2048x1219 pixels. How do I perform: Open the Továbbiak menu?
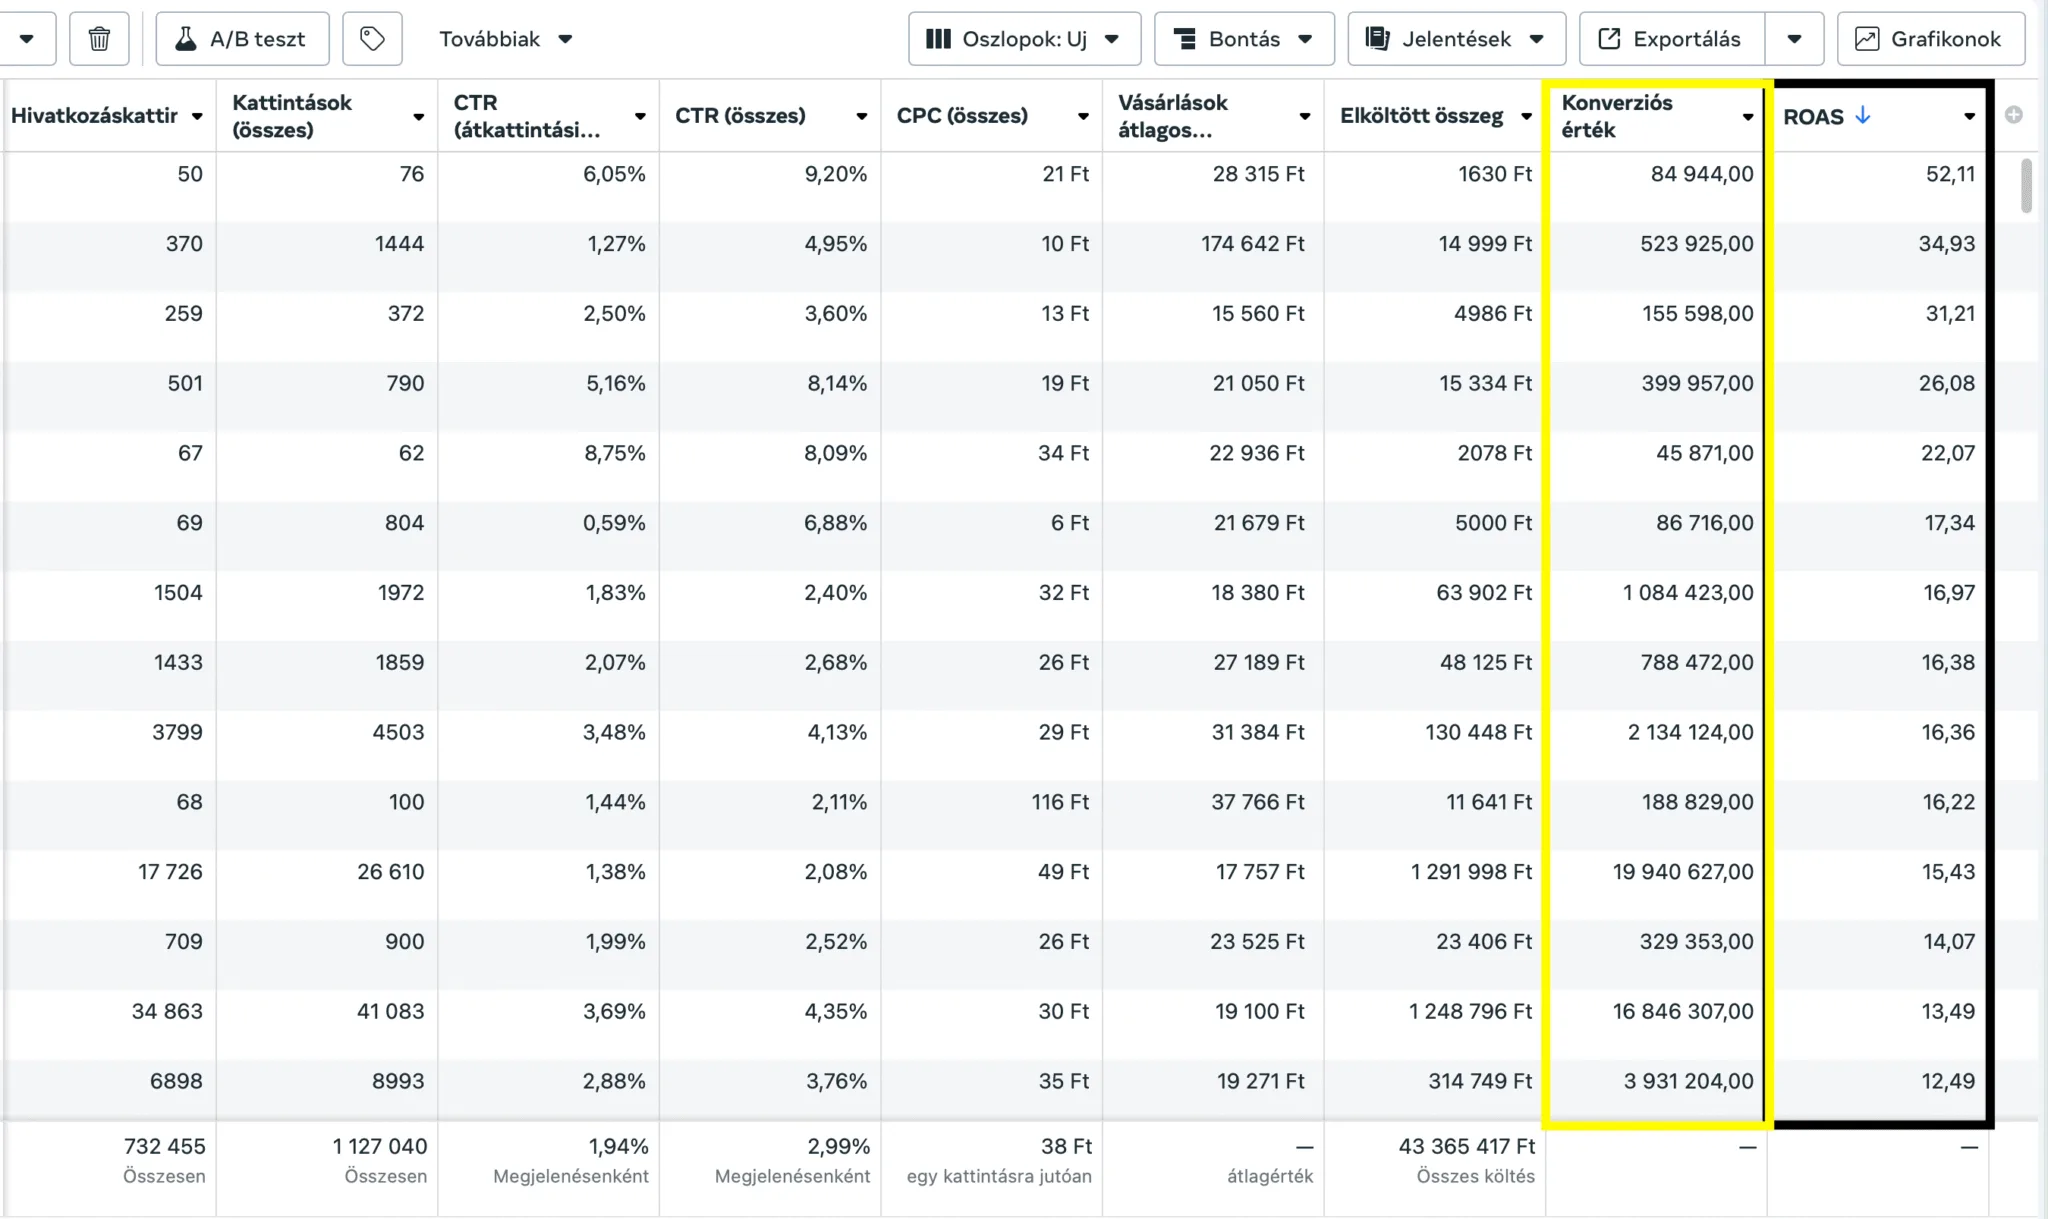[x=505, y=39]
